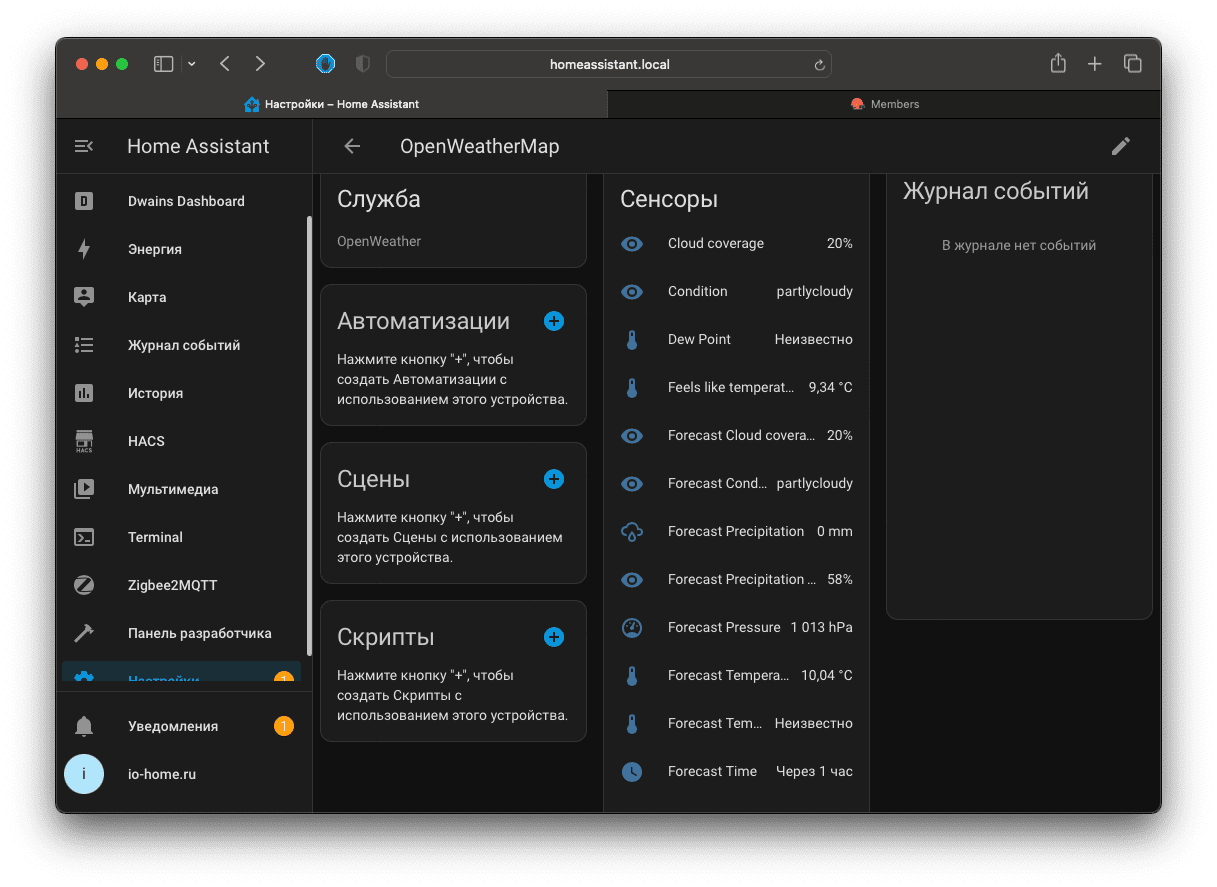The width and height of the screenshot is (1217, 887).
Task: Click the Мультимедиа play icon
Action: pos(84,489)
